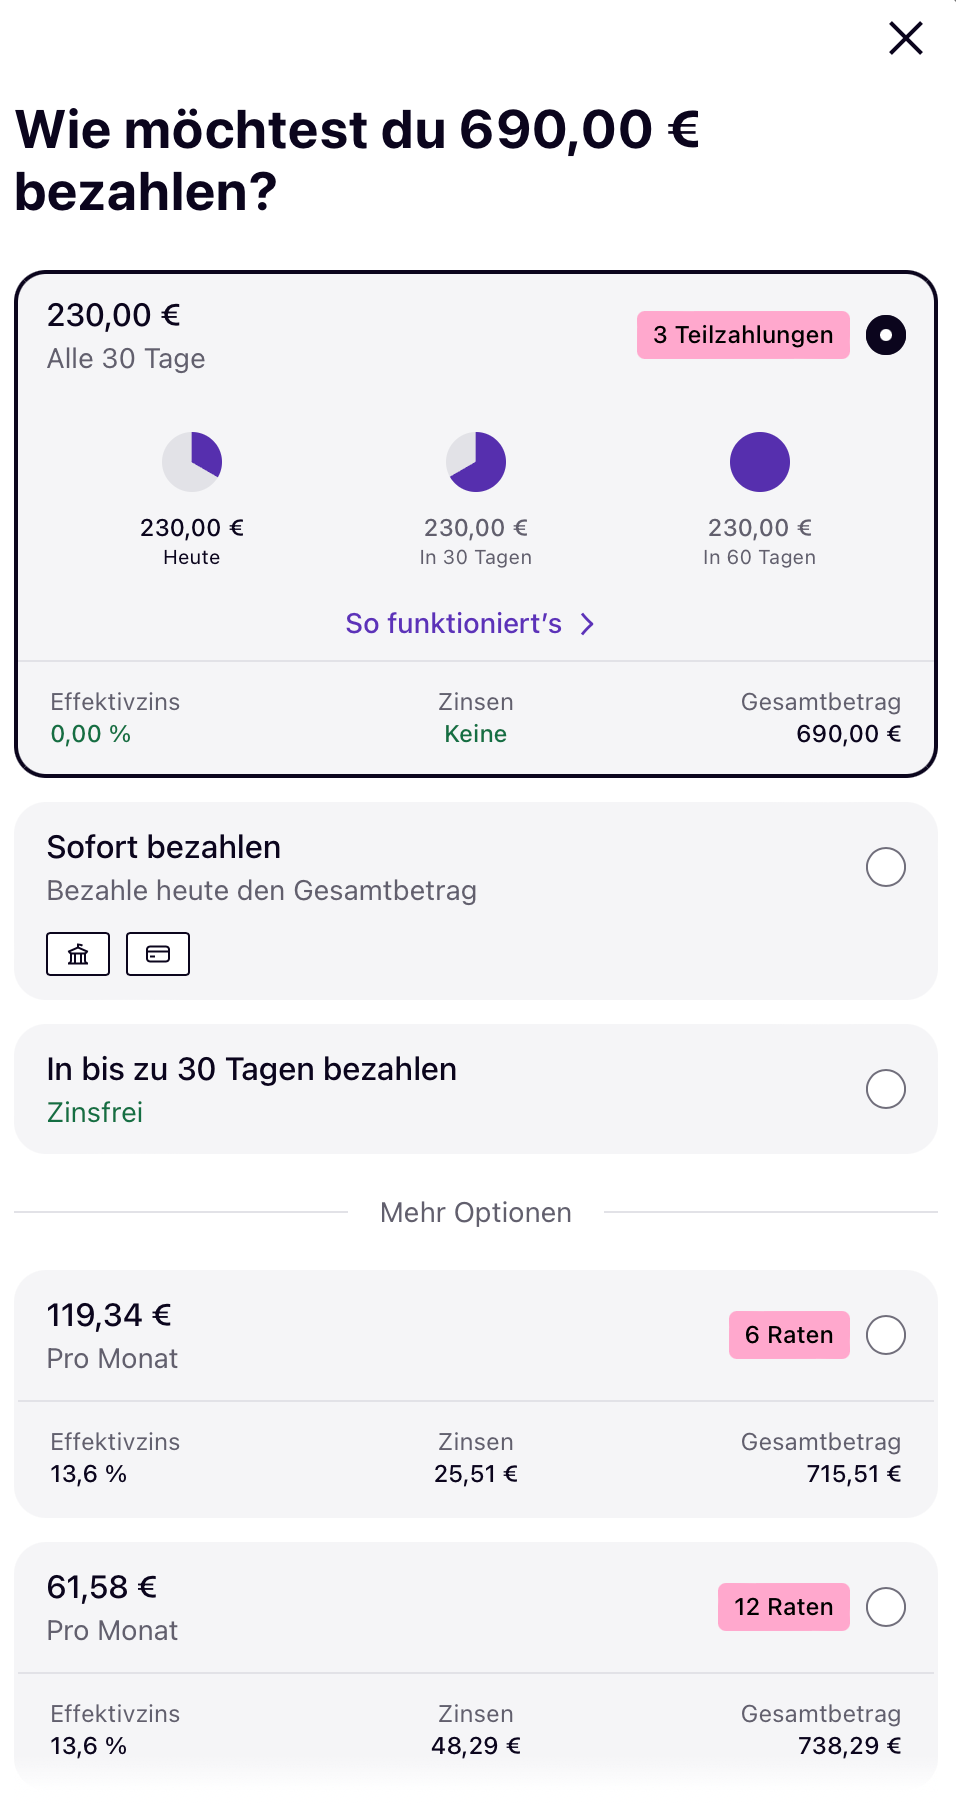Select the 12 Raten radio button
Viewport: 956px width, 1804px height.
tap(886, 1607)
